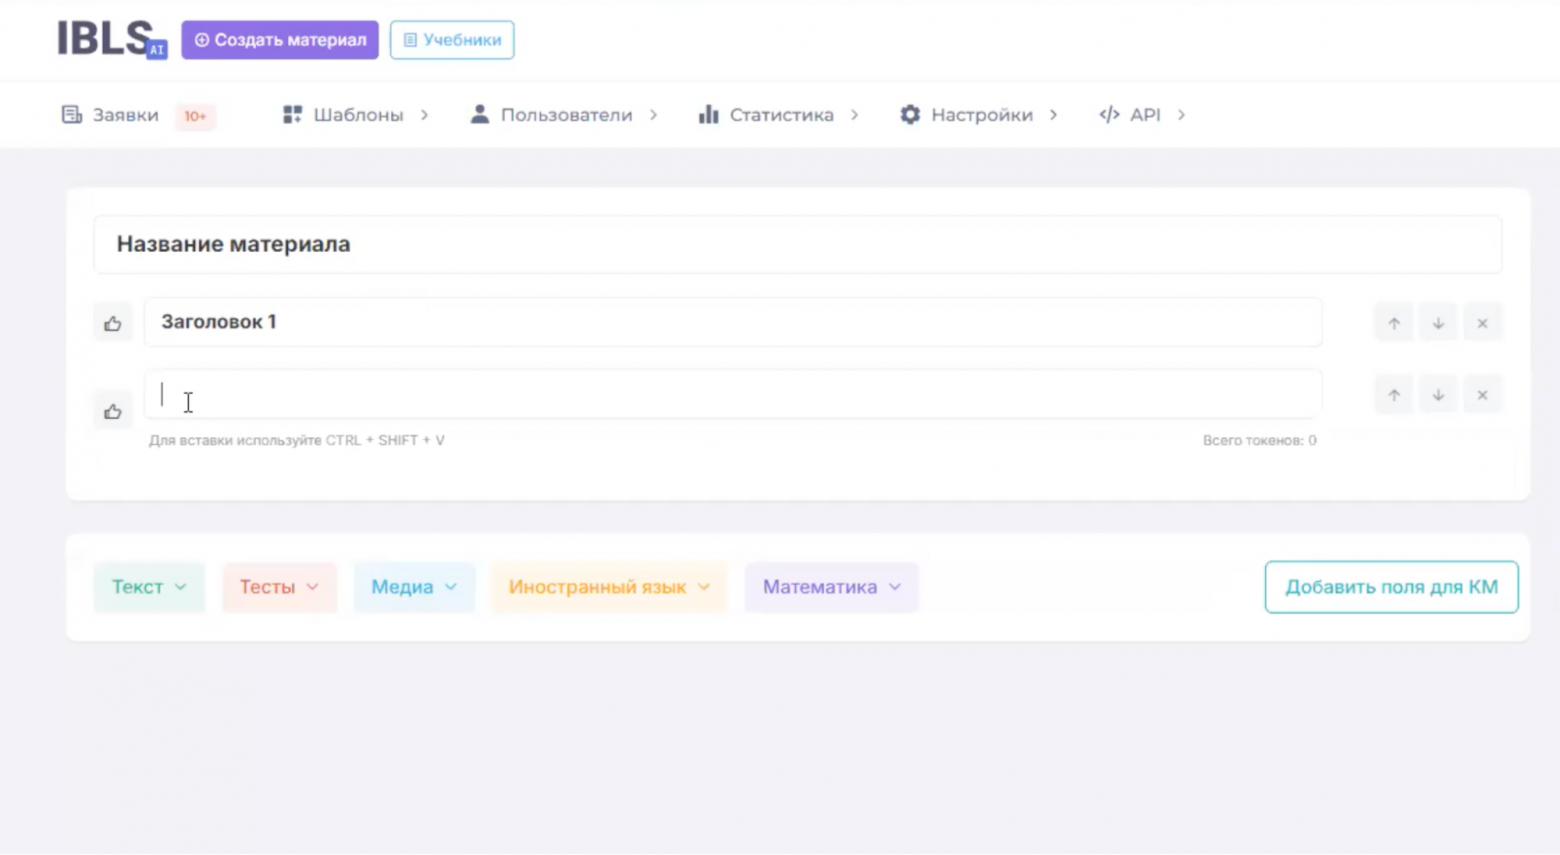Click the Создать материал button
The height and width of the screenshot is (855, 1560).
(280, 40)
